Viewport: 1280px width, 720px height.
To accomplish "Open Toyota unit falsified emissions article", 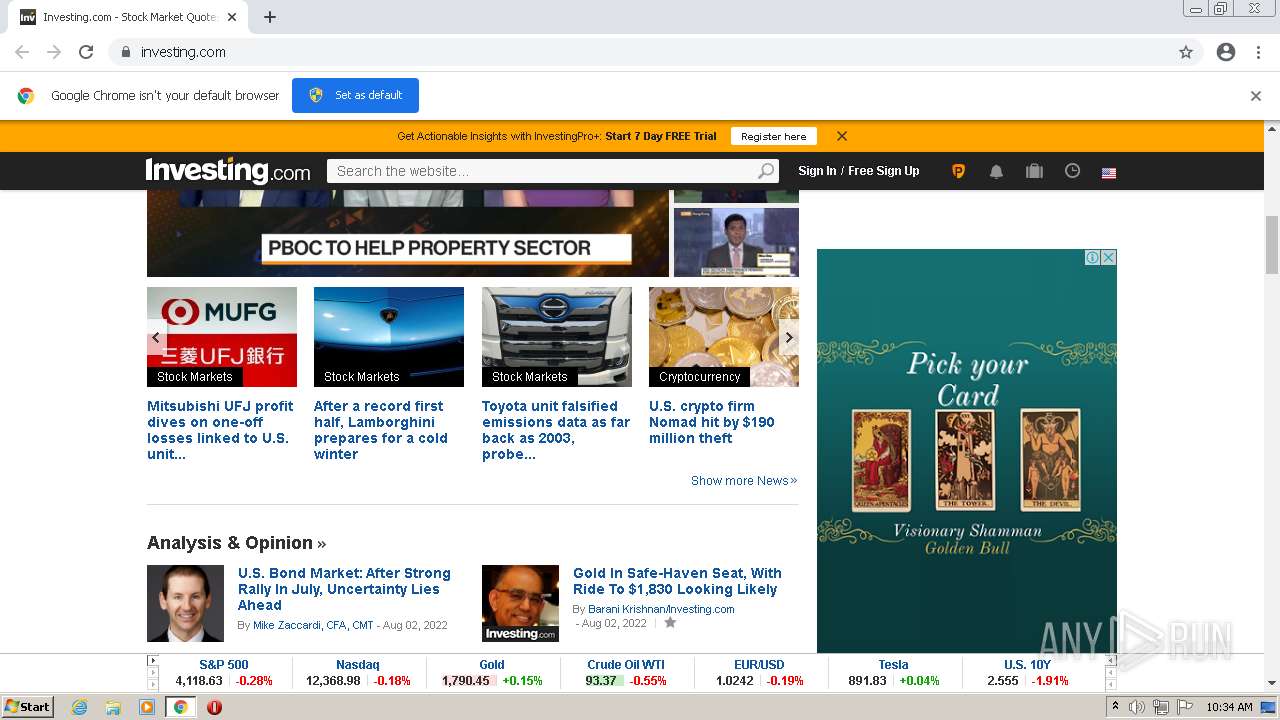I will pyautogui.click(x=556, y=430).
